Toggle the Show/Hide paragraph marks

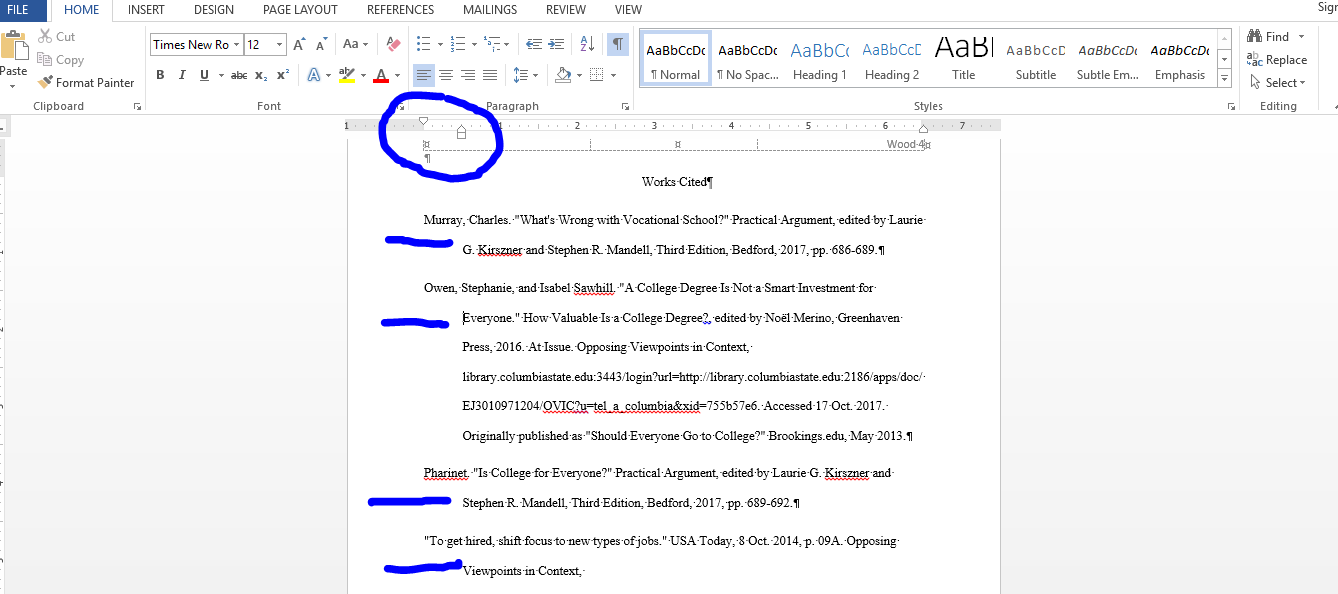tap(617, 44)
